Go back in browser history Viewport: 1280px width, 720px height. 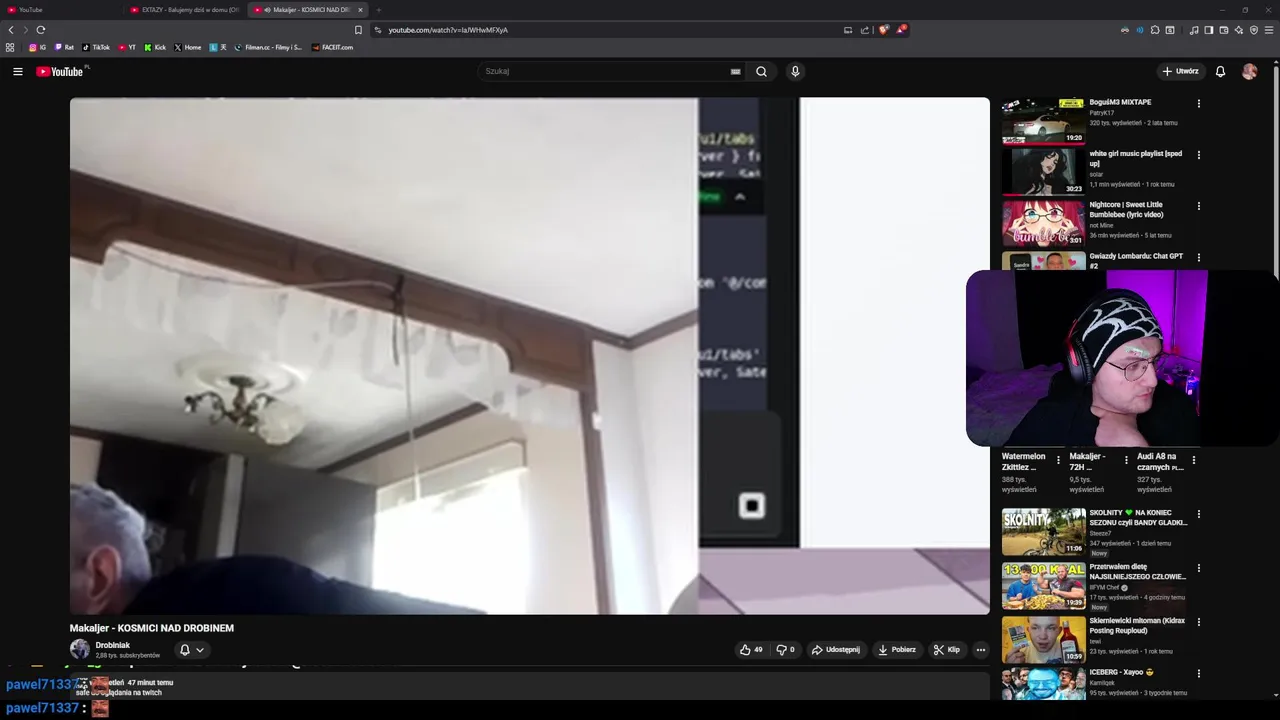(11, 30)
